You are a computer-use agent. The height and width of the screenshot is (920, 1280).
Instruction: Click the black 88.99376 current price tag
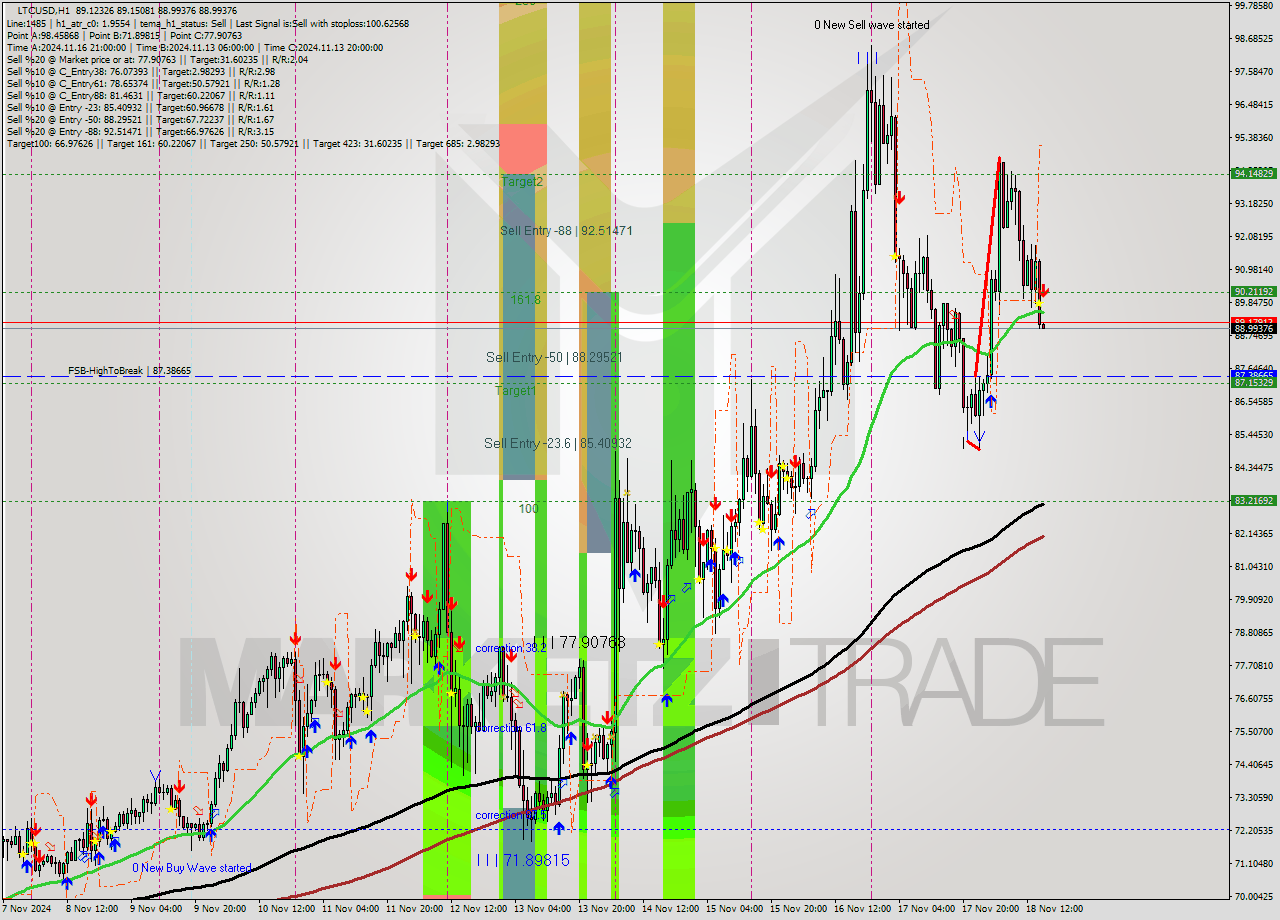click(x=1254, y=328)
